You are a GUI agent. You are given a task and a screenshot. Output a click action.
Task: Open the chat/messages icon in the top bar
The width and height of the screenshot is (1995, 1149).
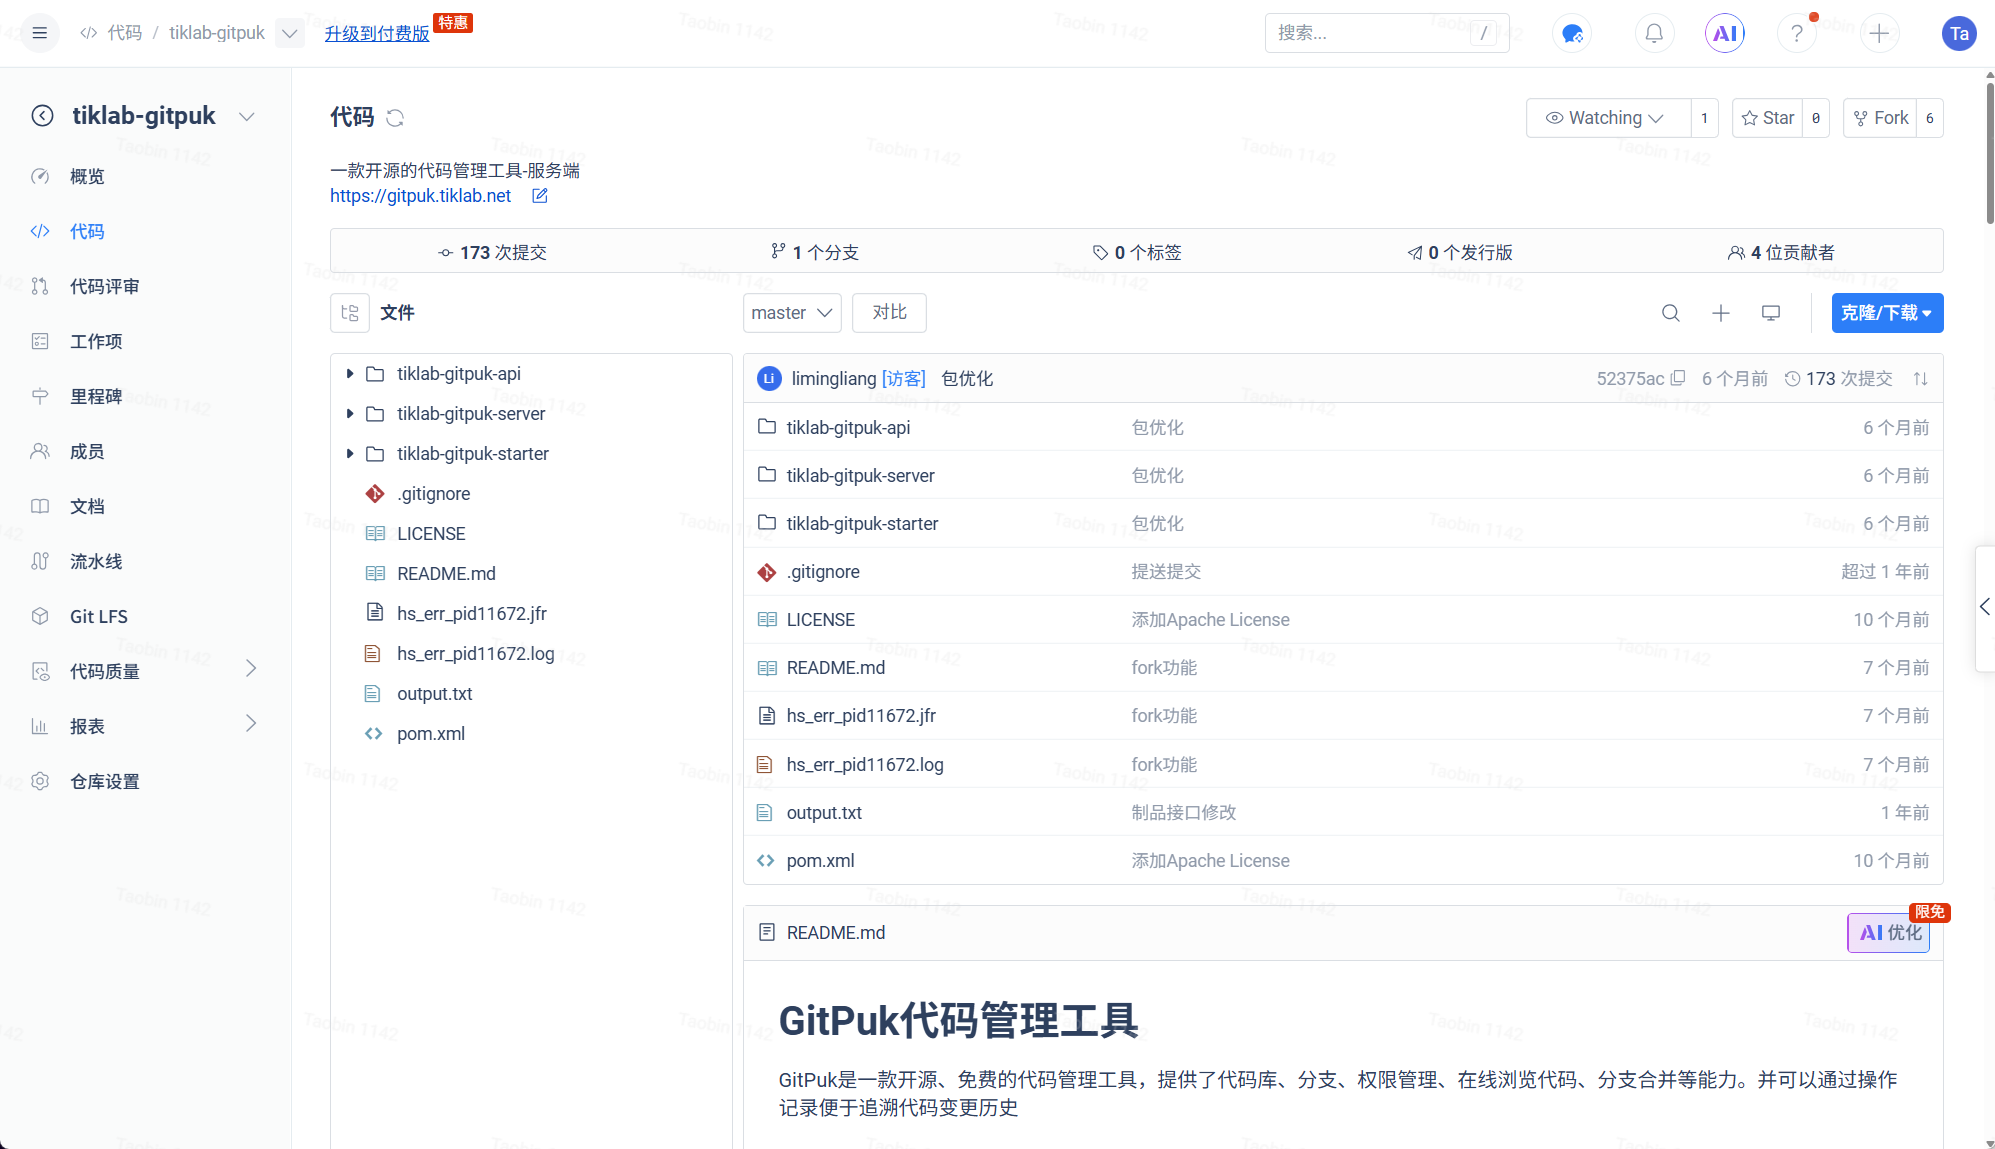1572,33
